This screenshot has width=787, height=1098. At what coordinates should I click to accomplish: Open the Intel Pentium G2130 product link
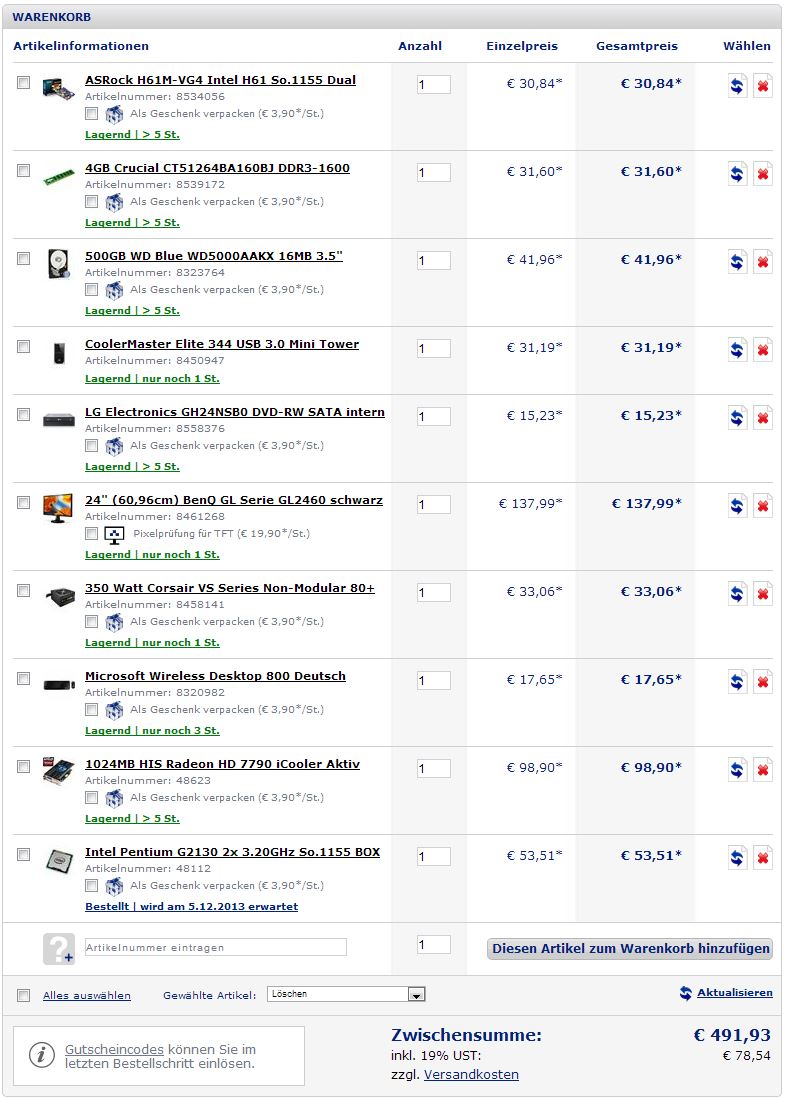coord(232,852)
